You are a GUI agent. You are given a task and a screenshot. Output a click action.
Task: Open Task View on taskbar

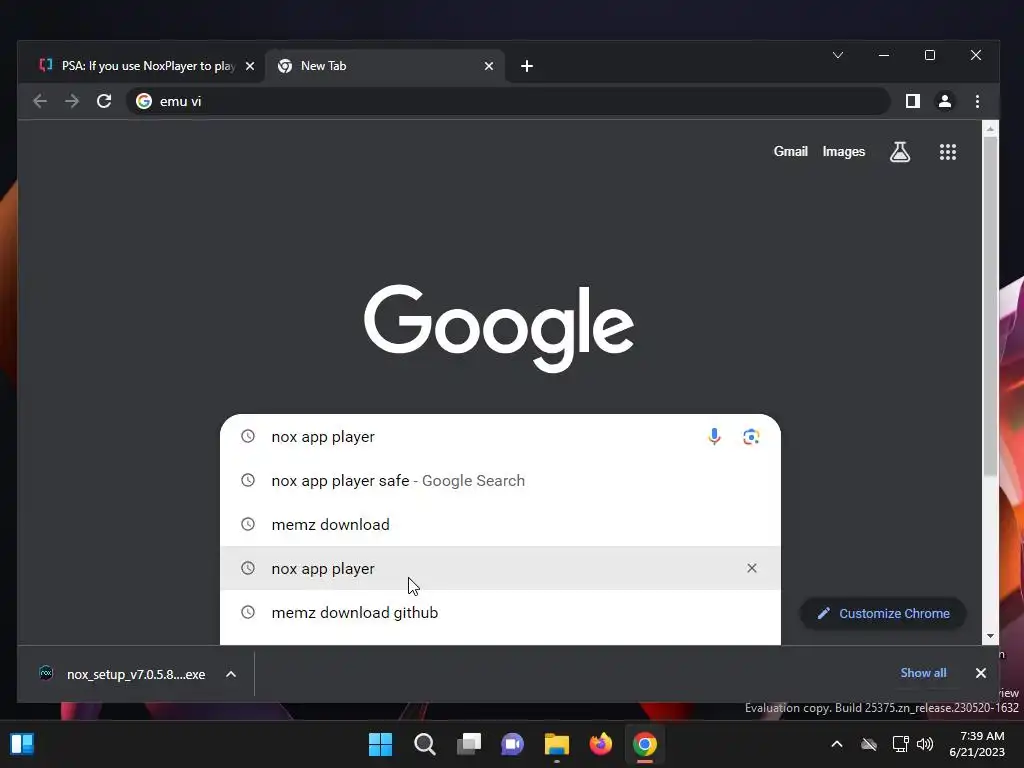468,744
